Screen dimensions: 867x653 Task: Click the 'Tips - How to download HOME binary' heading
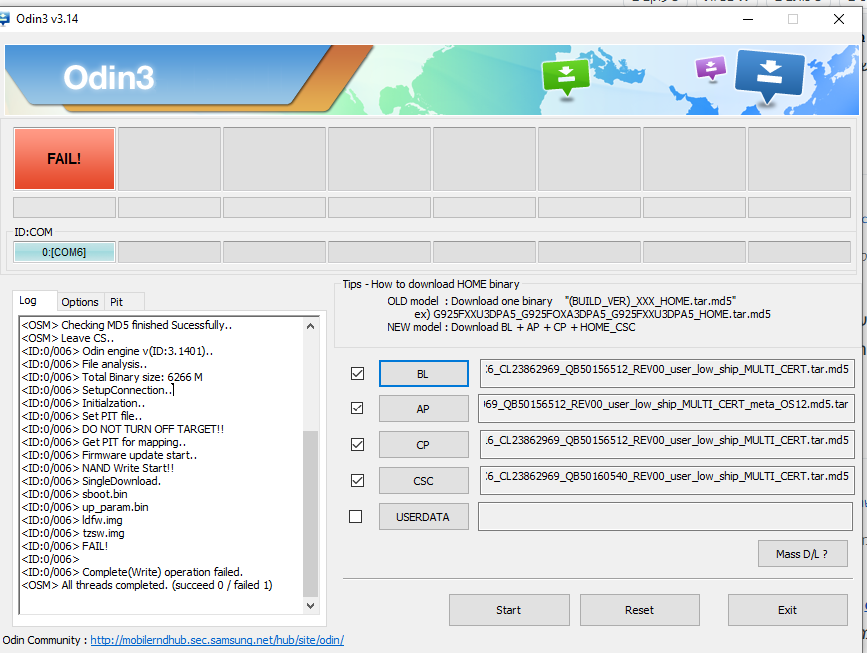point(431,284)
